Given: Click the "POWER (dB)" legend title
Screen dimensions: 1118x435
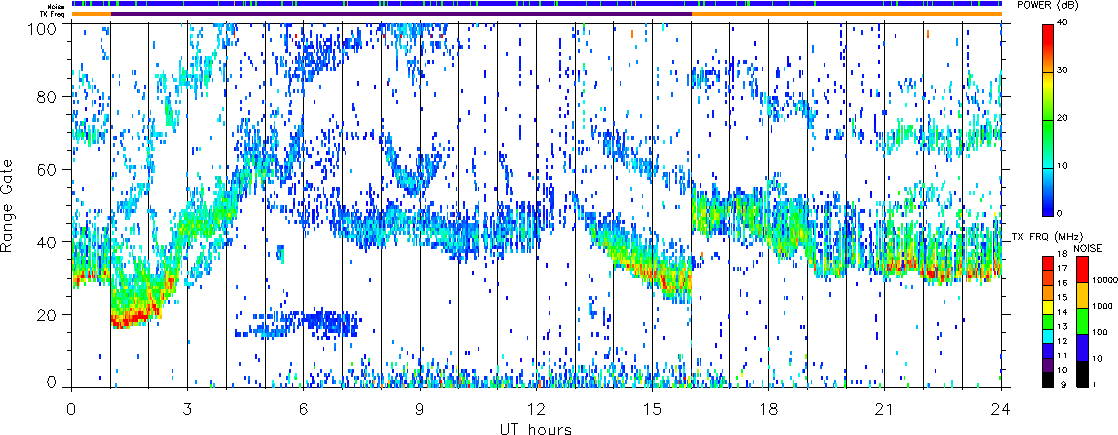Looking at the screenshot, I should (1066, 6).
